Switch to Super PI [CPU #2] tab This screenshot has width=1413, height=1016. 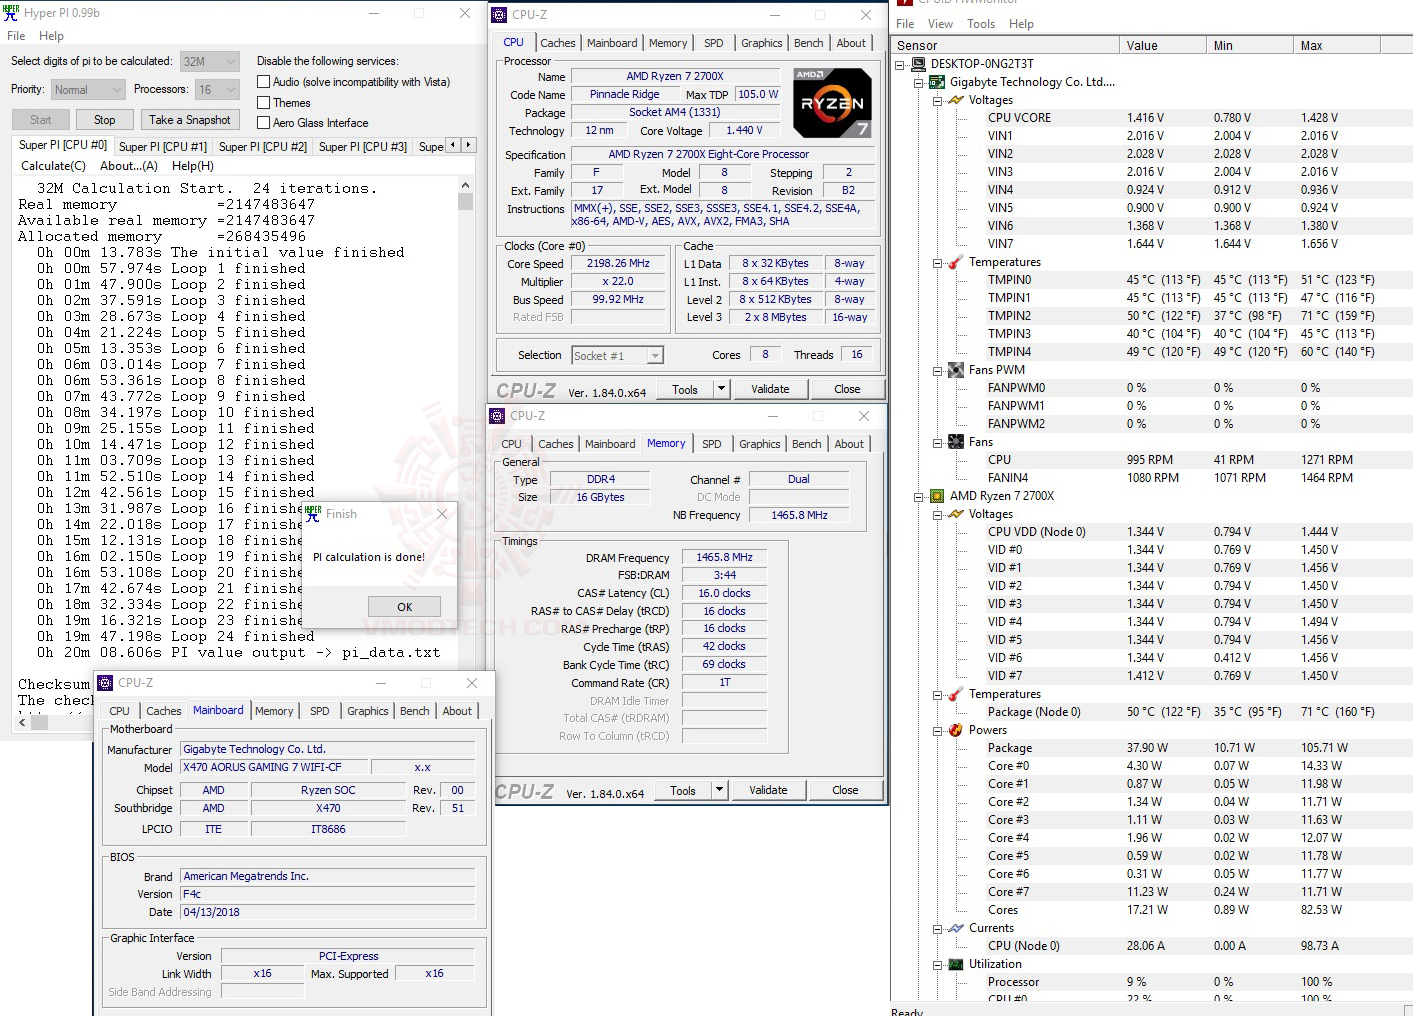[x=263, y=146]
